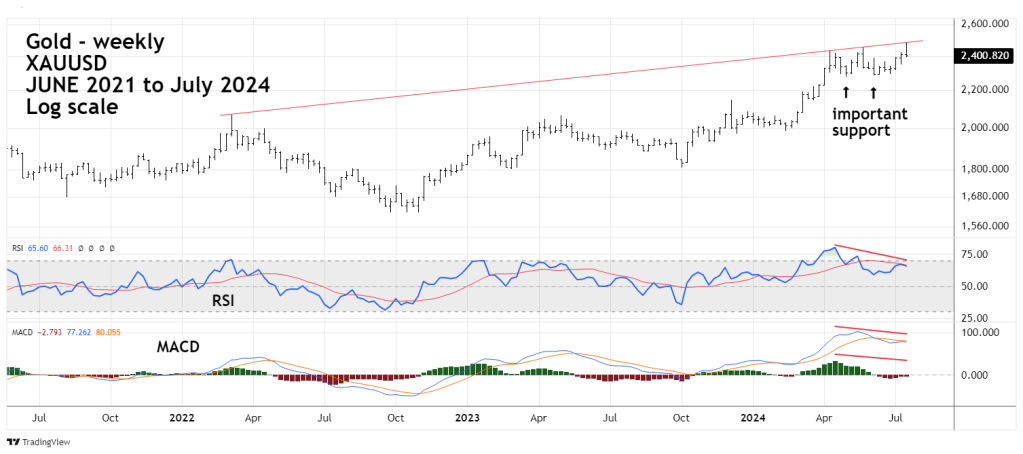Click the MACD value 80.055 in legend
Viewport: 1023px width, 454px height.
(133, 327)
